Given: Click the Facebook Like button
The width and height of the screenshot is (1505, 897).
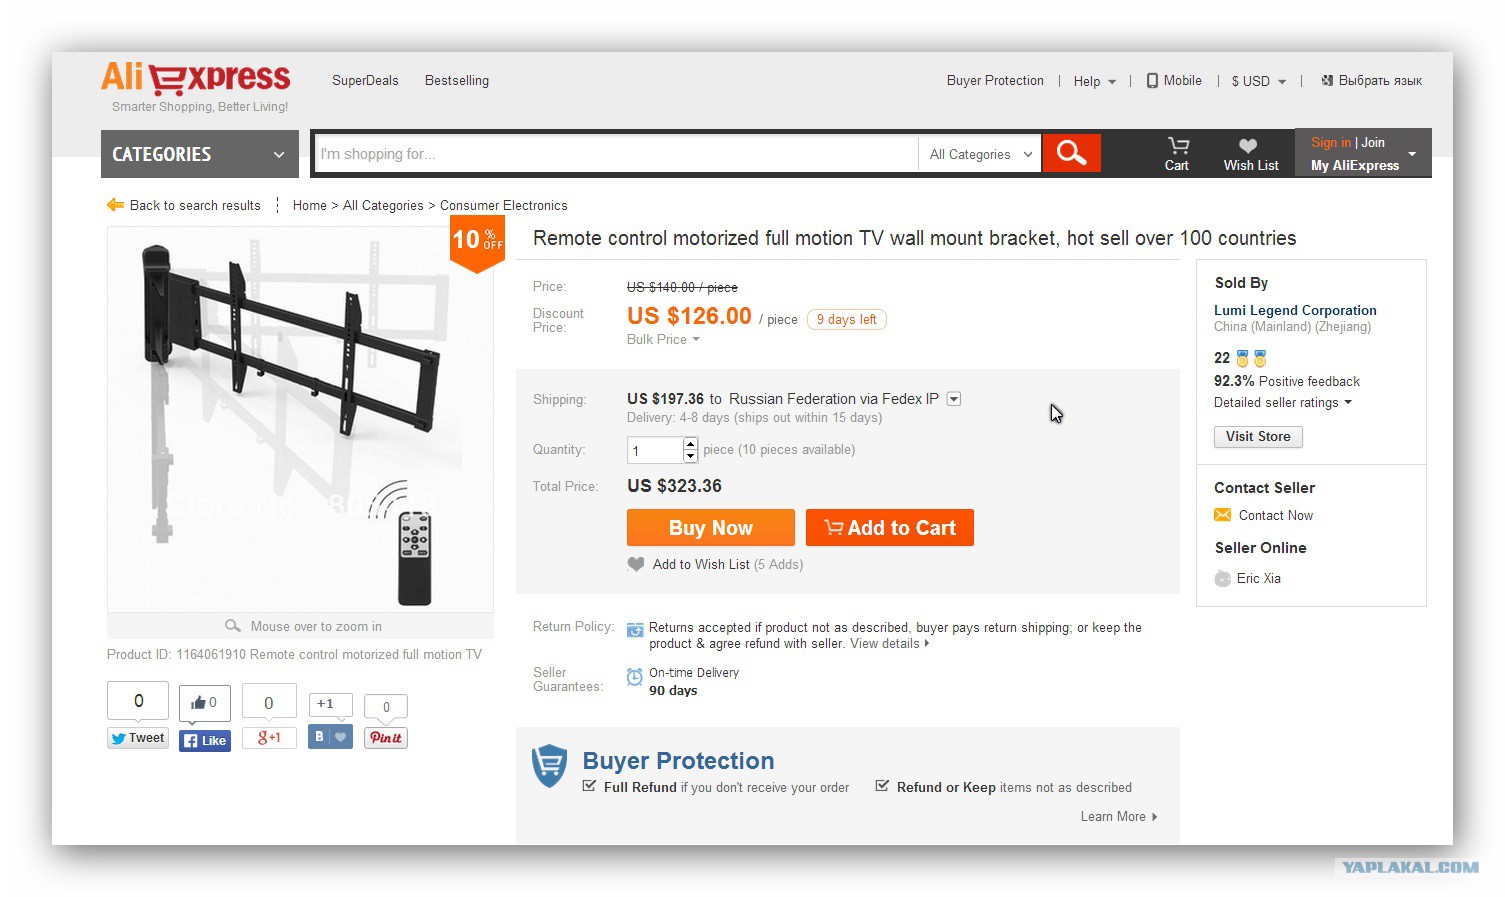Looking at the screenshot, I should tap(205, 741).
